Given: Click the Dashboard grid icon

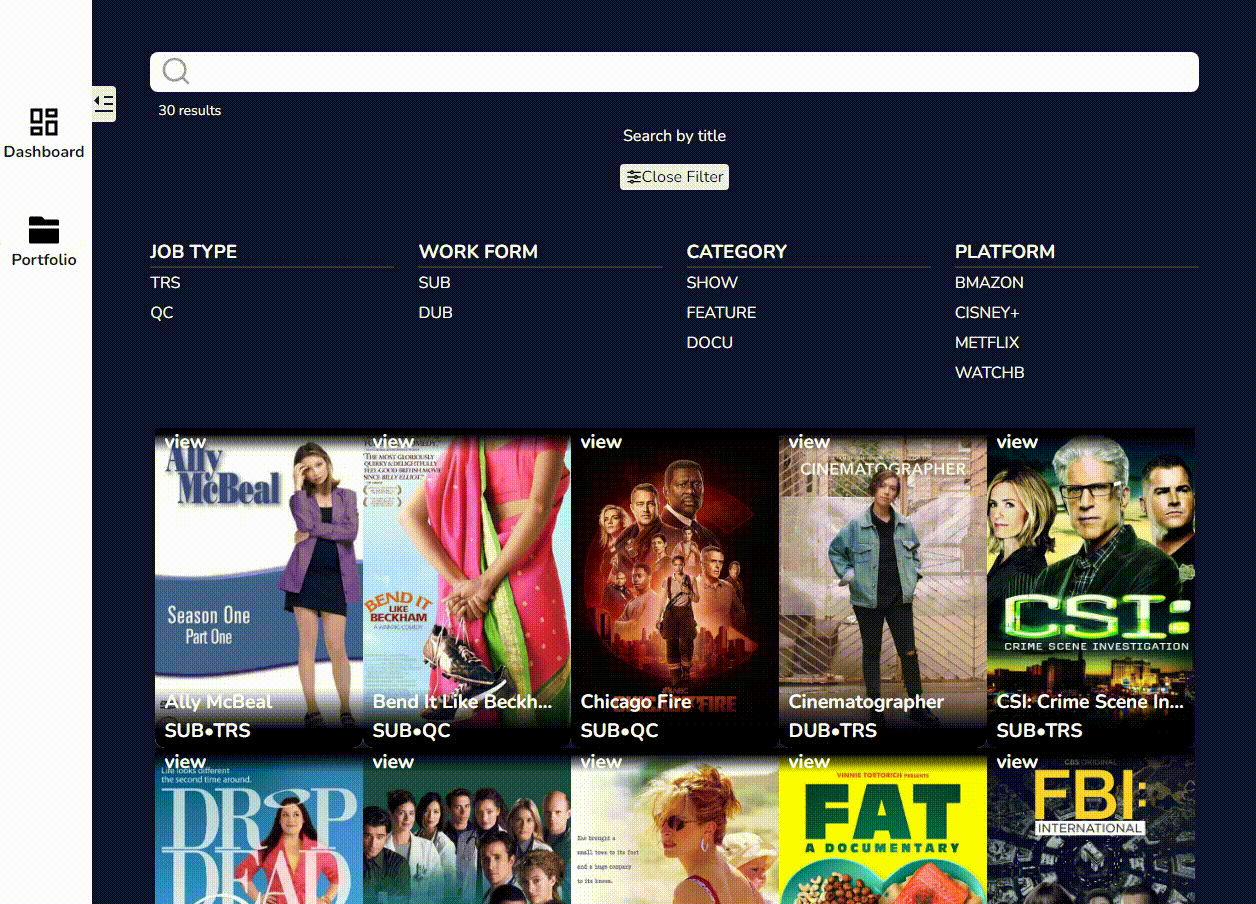Looking at the screenshot, I should point(44,122).
